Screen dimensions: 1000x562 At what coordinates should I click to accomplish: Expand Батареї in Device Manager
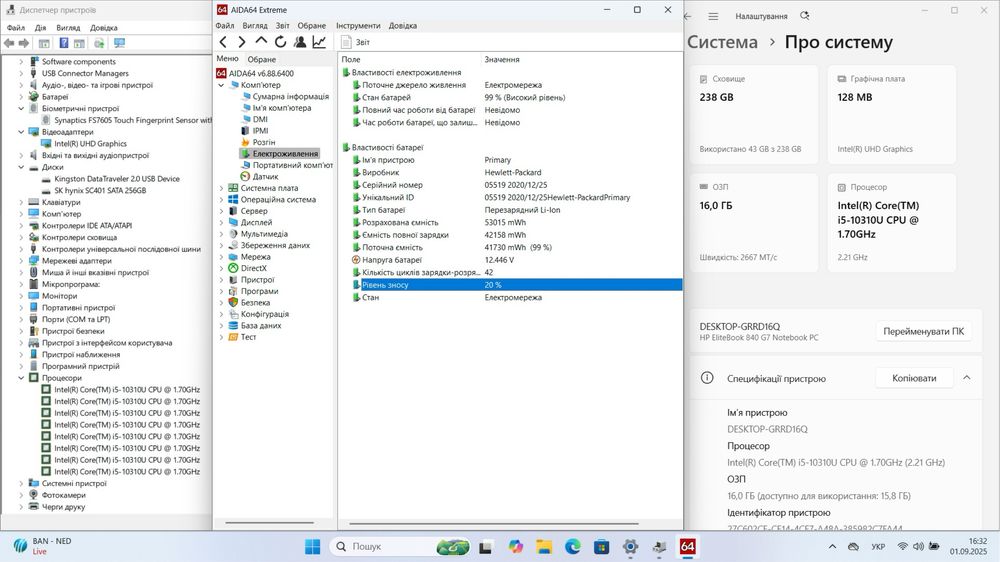point(21,97)
